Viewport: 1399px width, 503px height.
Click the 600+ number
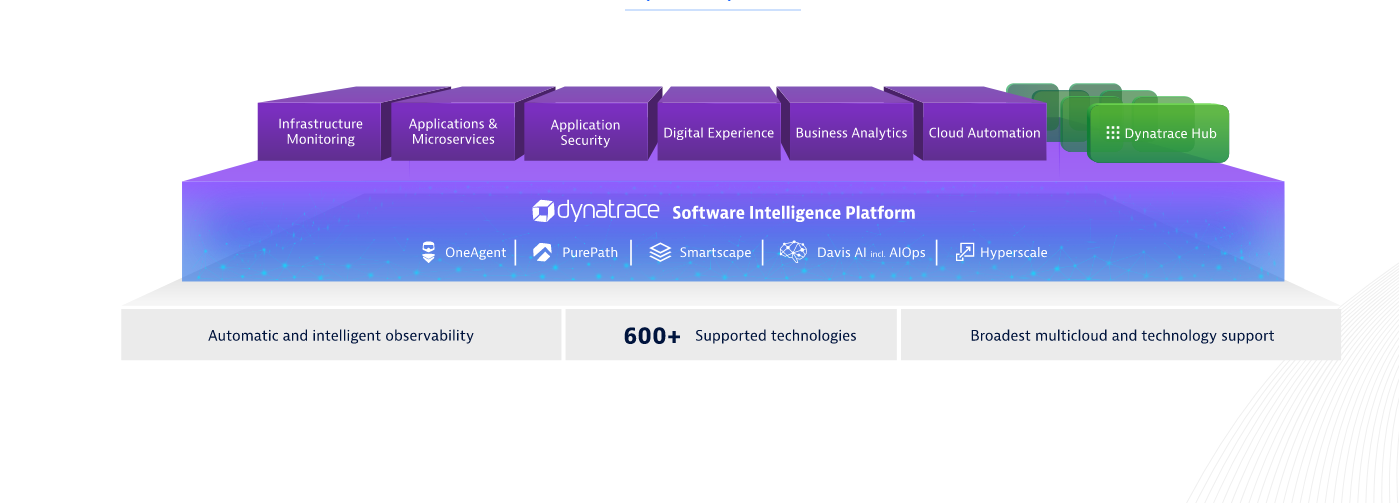(x=652, y=336)
